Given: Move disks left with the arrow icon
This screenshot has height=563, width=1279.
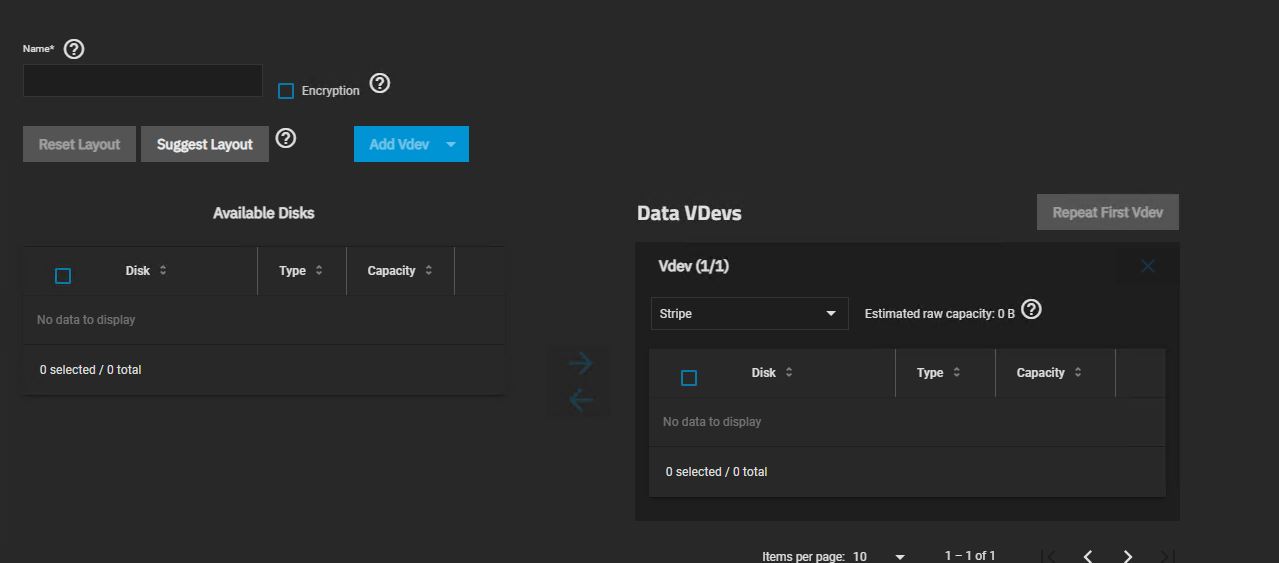Looking at the screenshot, I should pos(581,401).
